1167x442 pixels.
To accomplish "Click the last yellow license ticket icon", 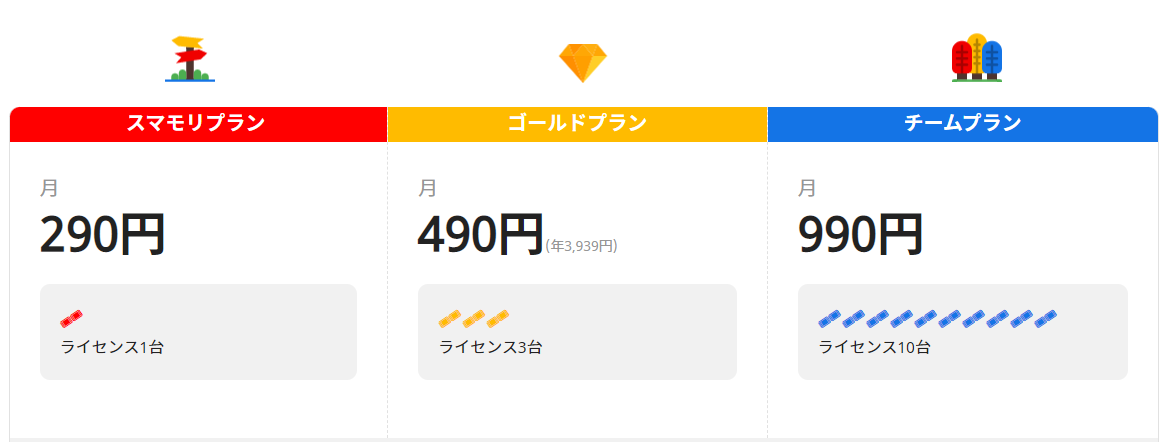I will [x=498, y=319].
